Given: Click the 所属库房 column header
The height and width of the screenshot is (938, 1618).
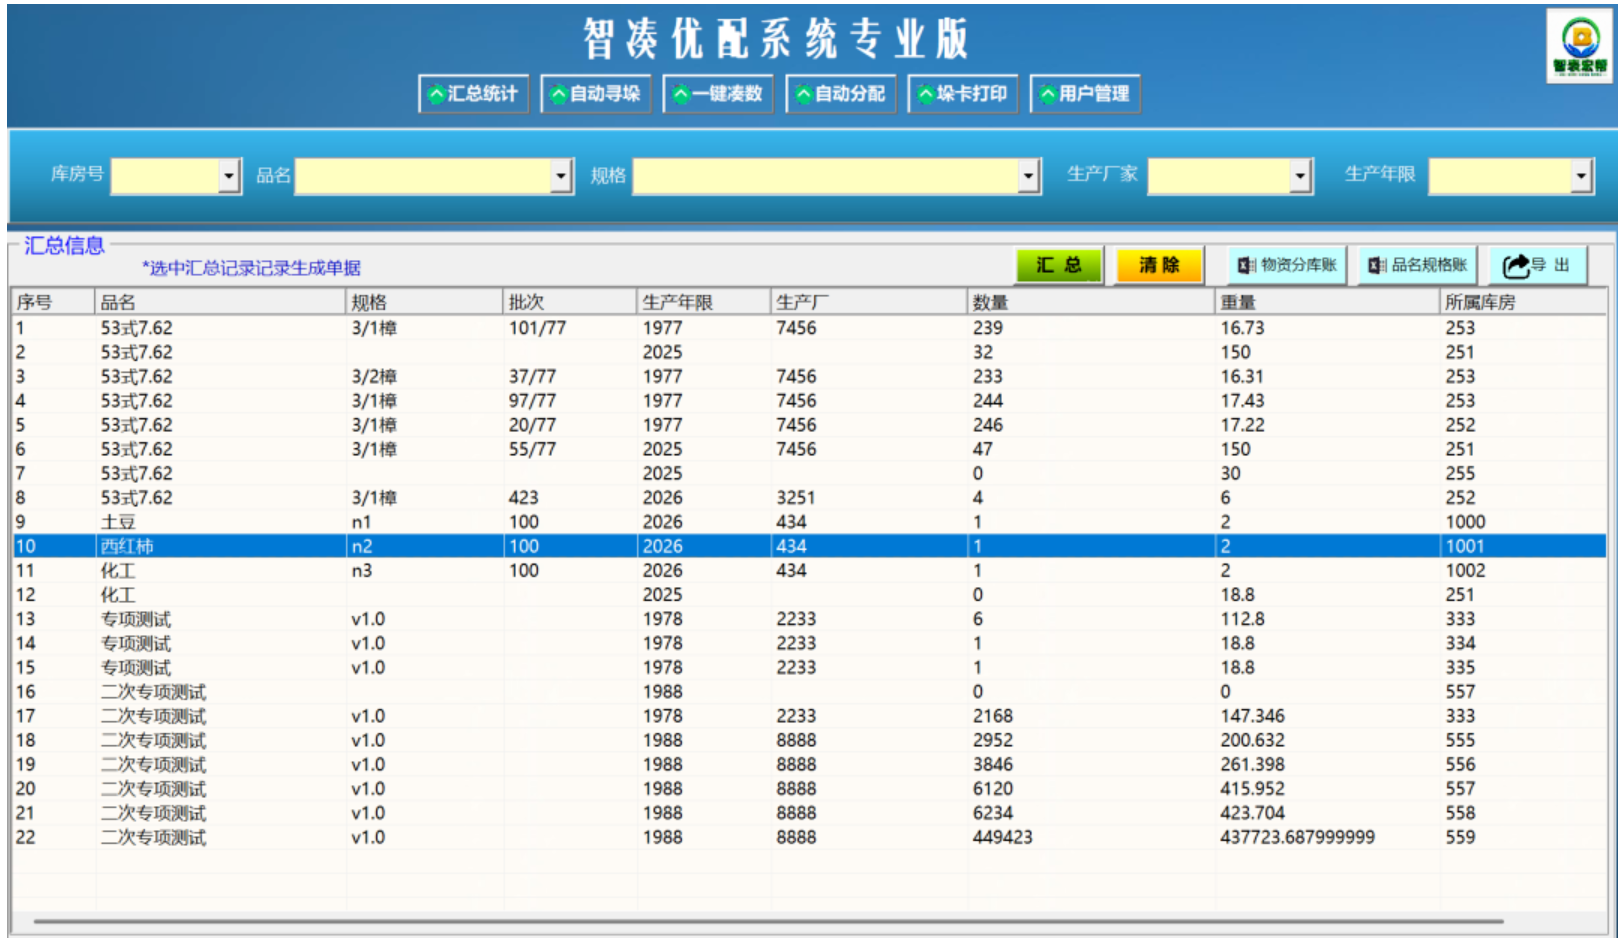Looking at the screenshot, I should 1523,302.
